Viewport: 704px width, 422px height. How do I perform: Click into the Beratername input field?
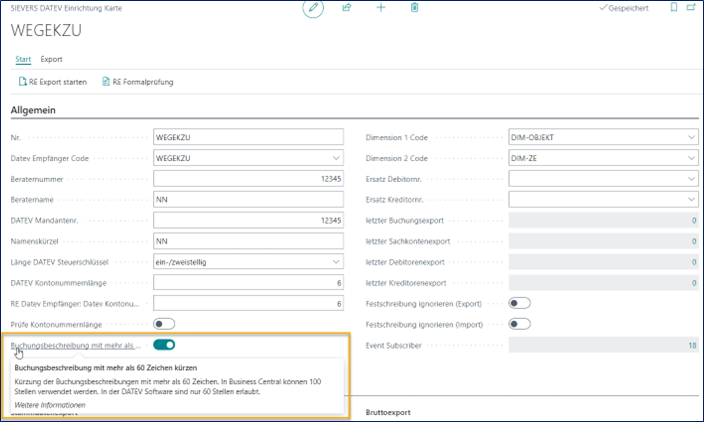[247, 200]
